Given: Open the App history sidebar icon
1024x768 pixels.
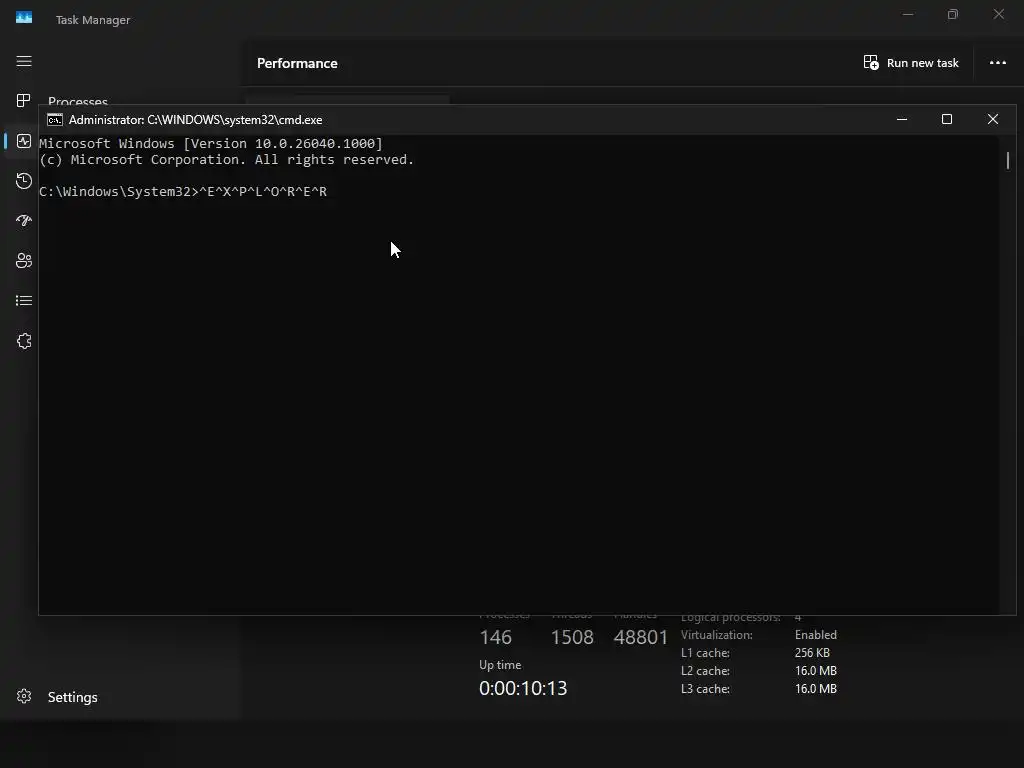Looking at the screenshot, I should (x=24, y=181).
